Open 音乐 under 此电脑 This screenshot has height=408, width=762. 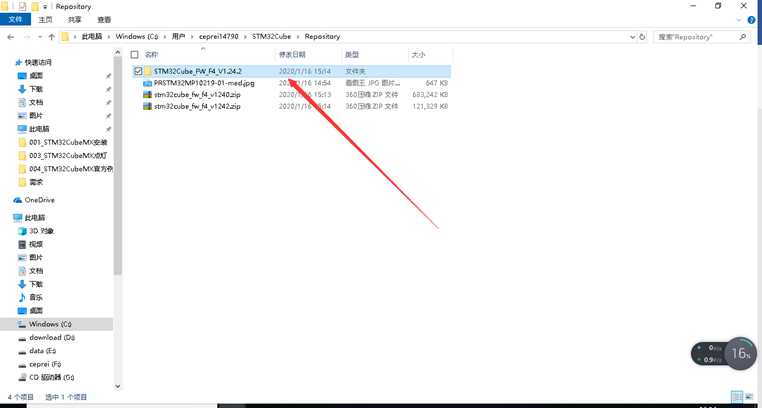click(x=36, y=297)
